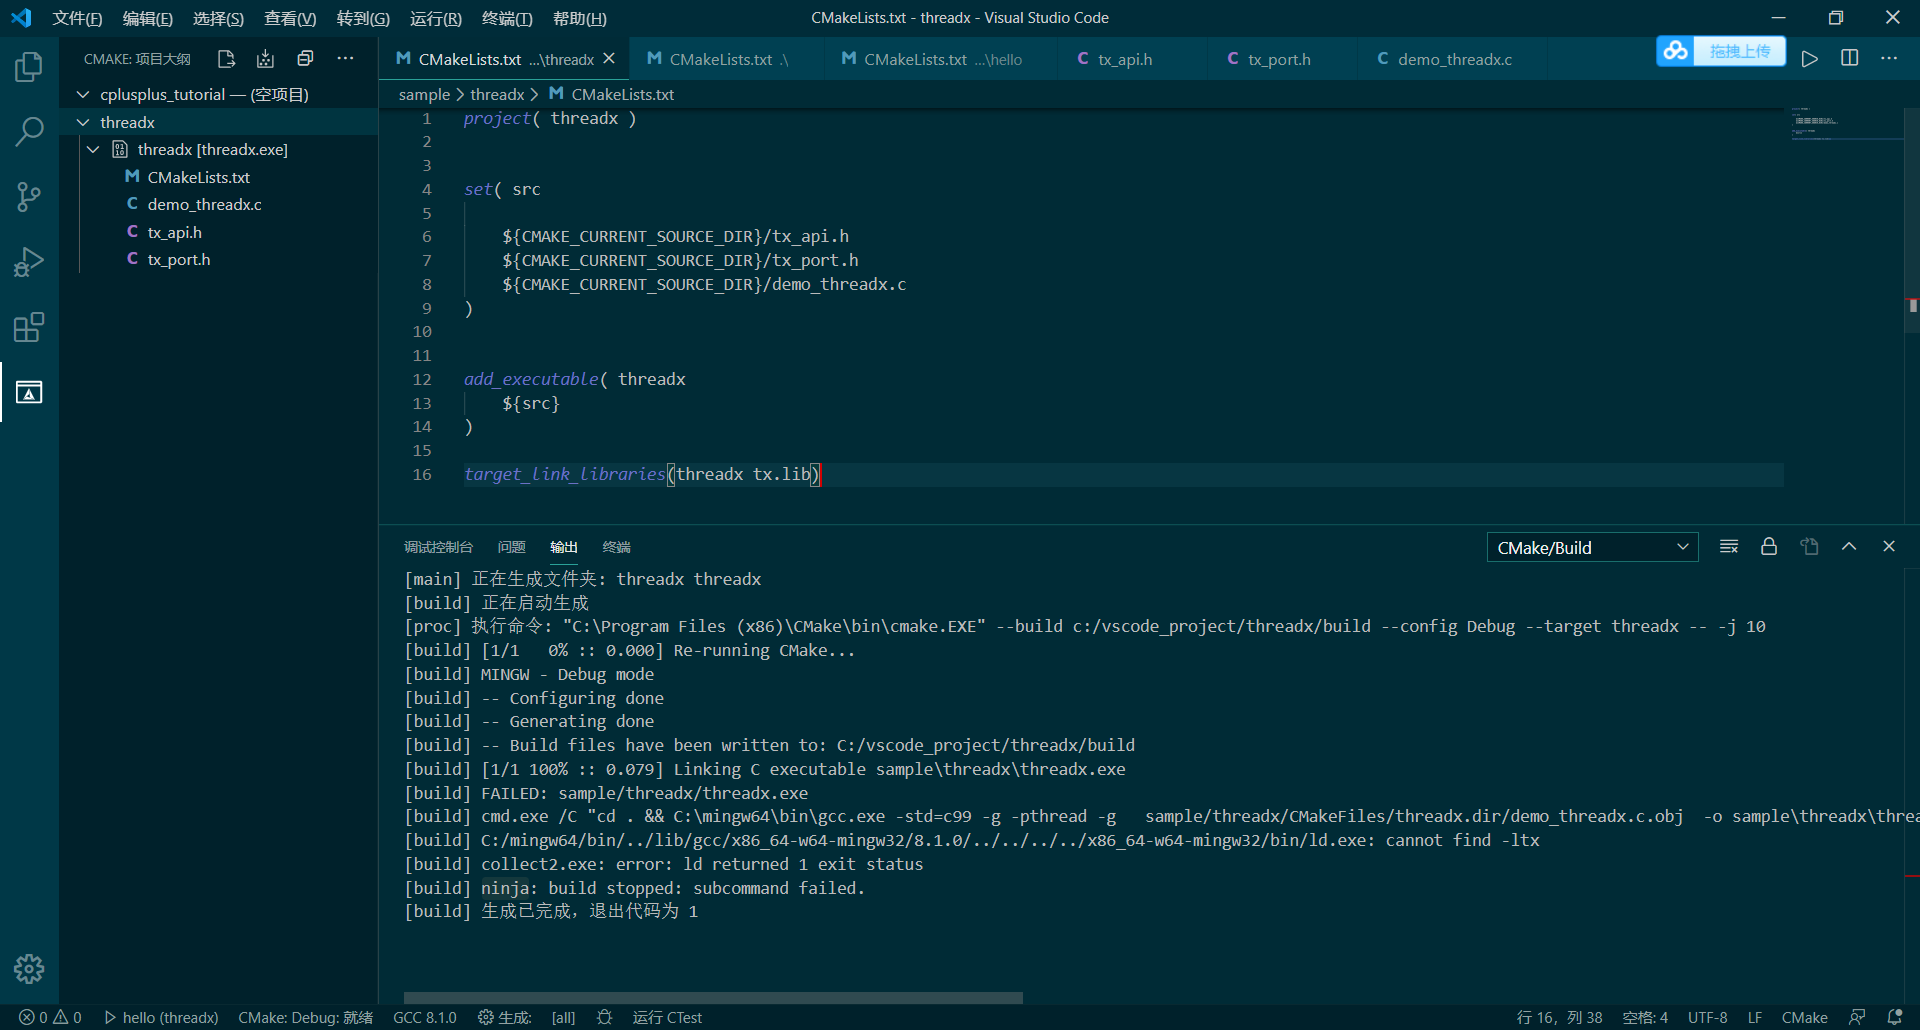1920x1030 pixels.
Task: Click the threadx breadcrumb segment
Action: pyautogui.click(x=497, y=94)
